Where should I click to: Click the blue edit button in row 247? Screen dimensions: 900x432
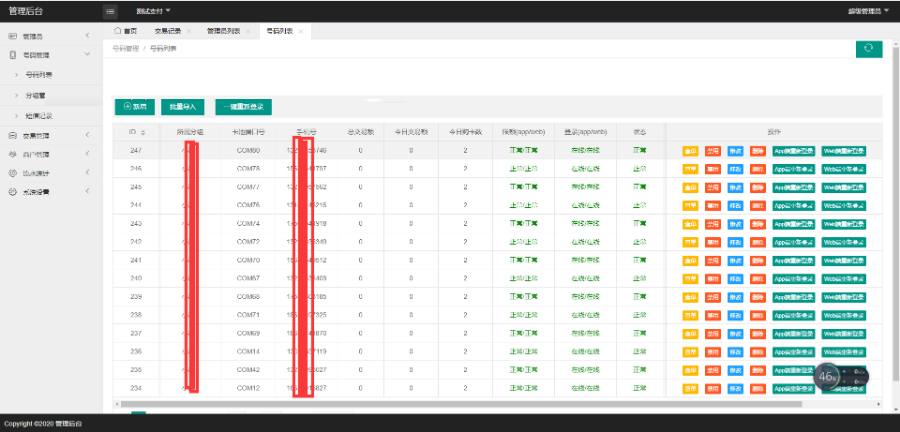[736, 151]
